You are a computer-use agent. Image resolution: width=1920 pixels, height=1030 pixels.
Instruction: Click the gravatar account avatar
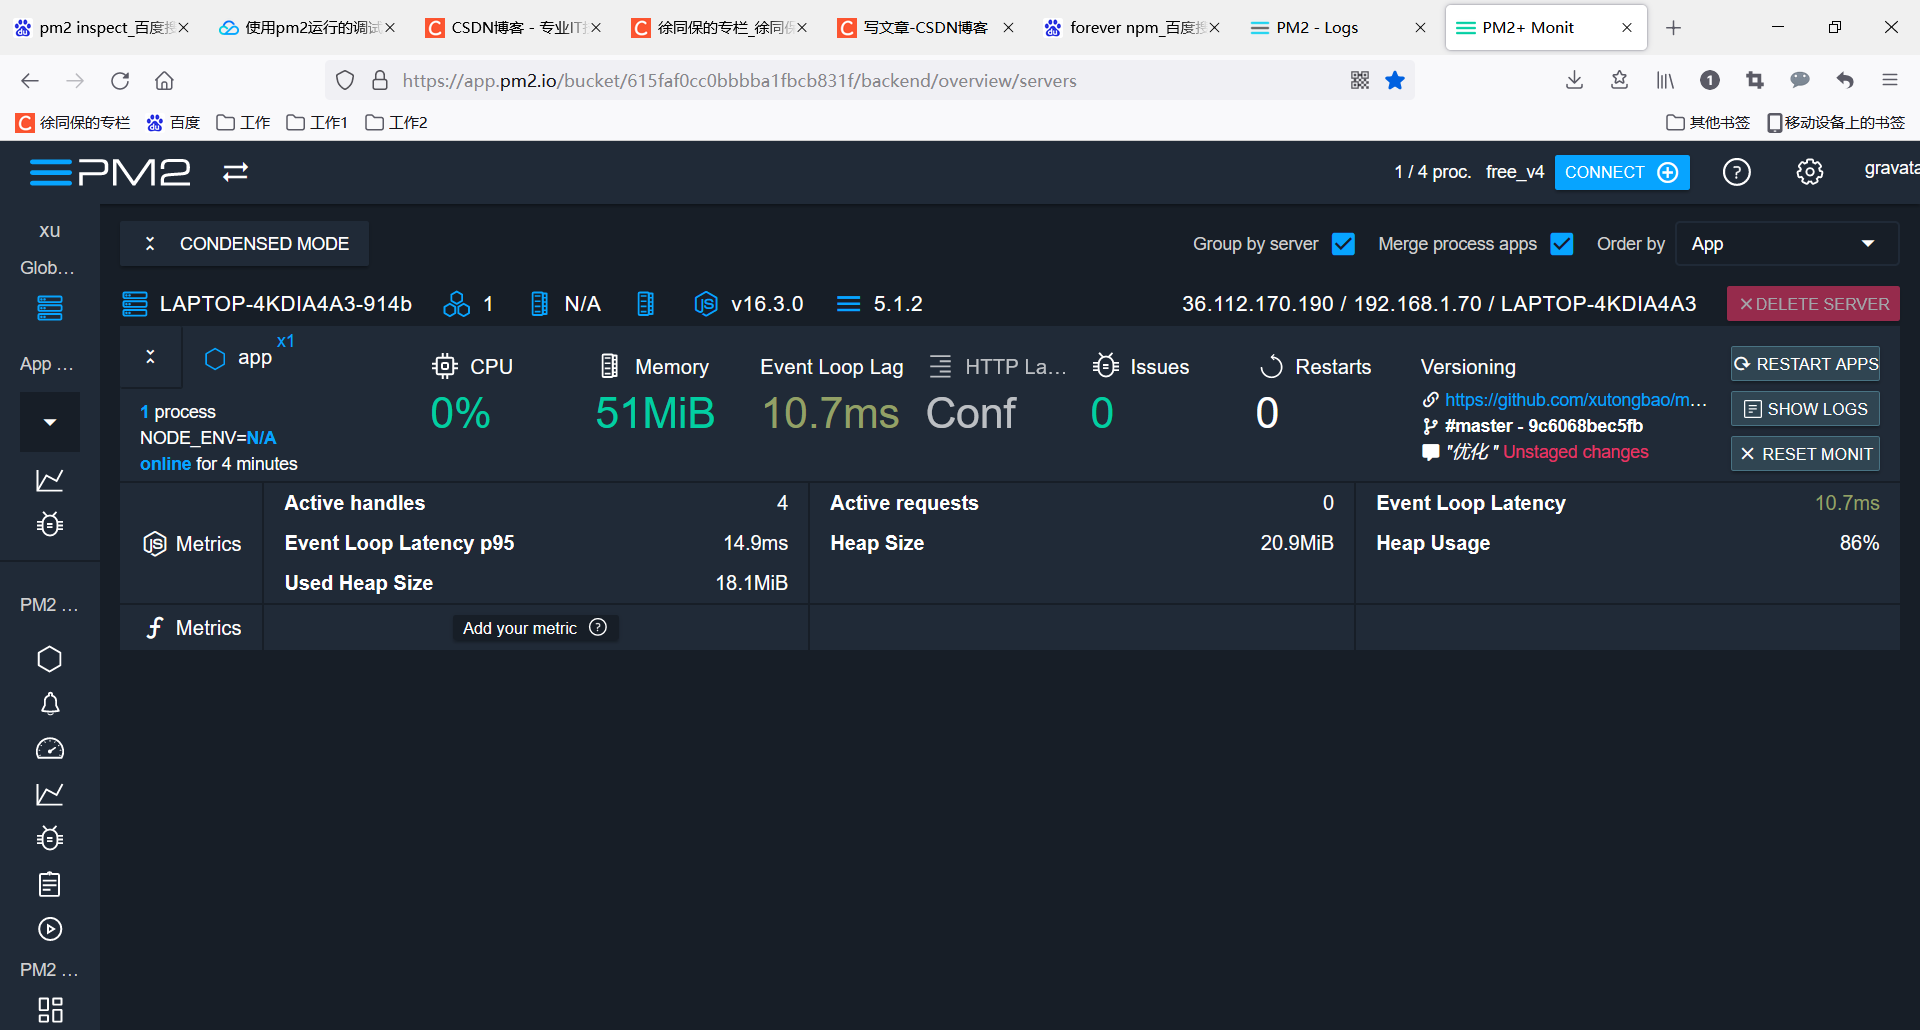pyautogui.click(x=1892, y=169)
